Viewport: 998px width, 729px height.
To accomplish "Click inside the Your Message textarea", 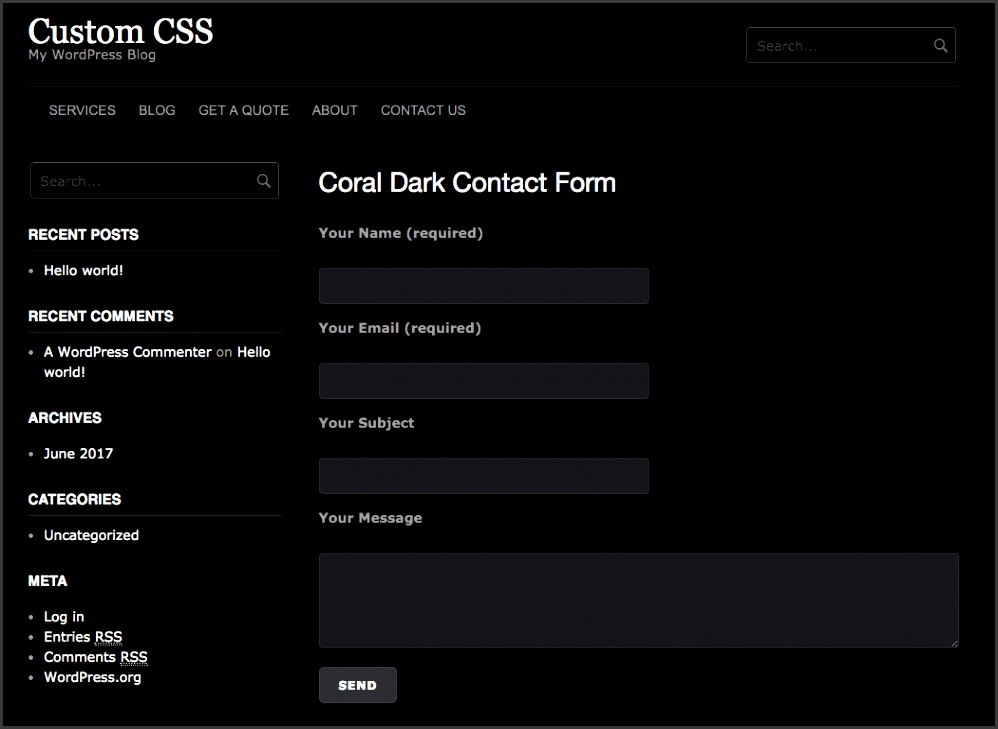I will point(638,600).
